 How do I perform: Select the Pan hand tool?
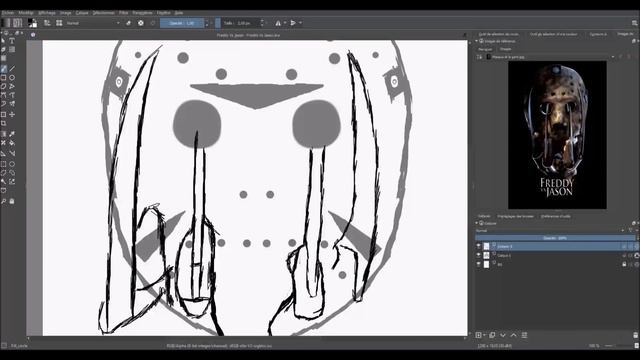(12, 201)
